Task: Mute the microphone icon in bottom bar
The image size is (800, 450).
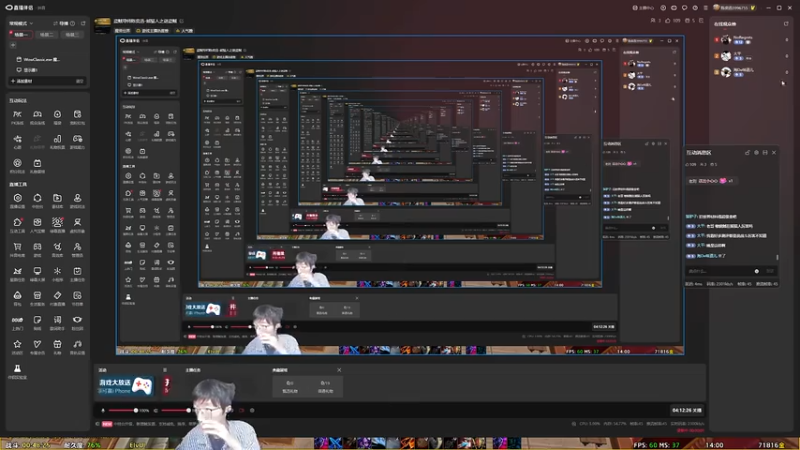Action: click(103, 411)
